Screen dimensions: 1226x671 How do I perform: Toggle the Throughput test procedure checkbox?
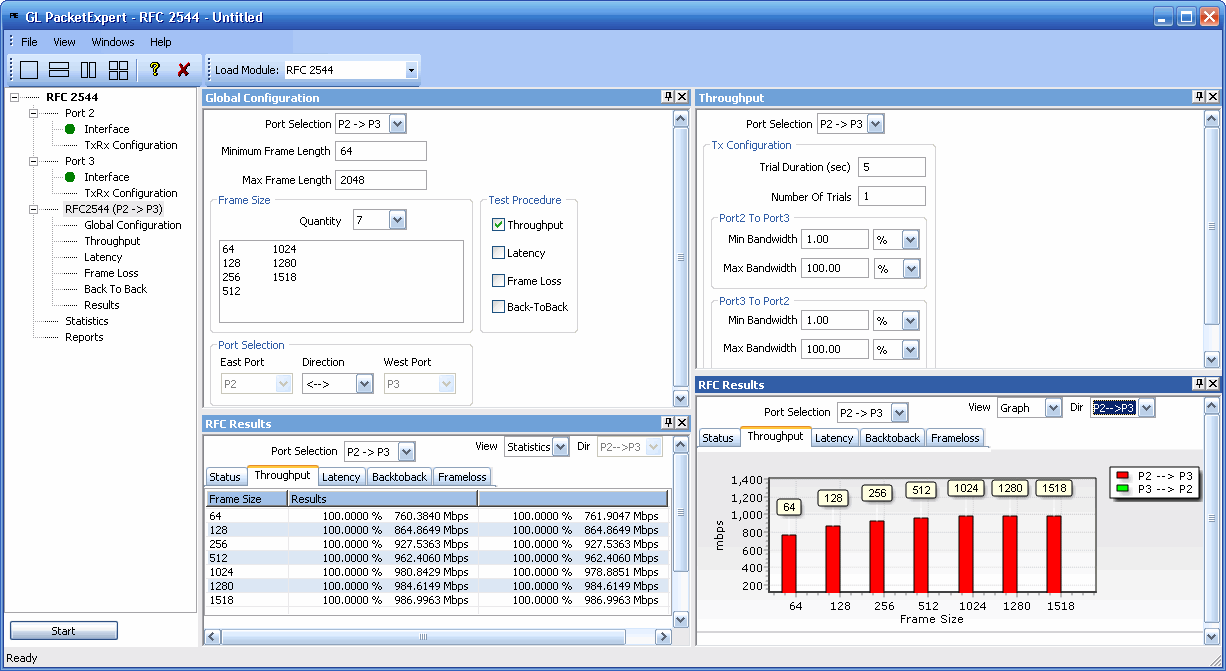pyautogui.click(x=498, y=225)
